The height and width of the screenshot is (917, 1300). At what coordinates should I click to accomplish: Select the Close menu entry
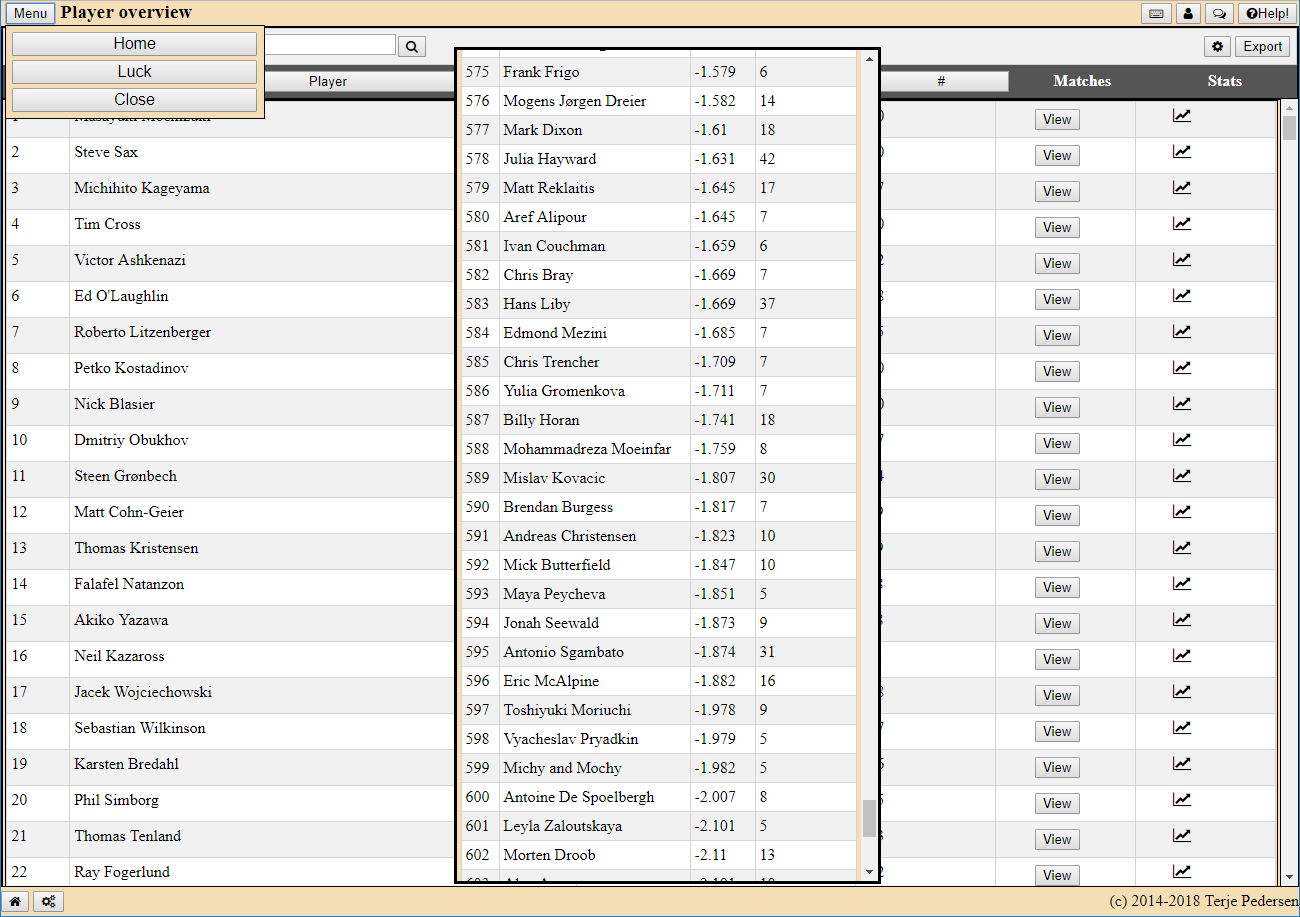click(x=134, y=100)
